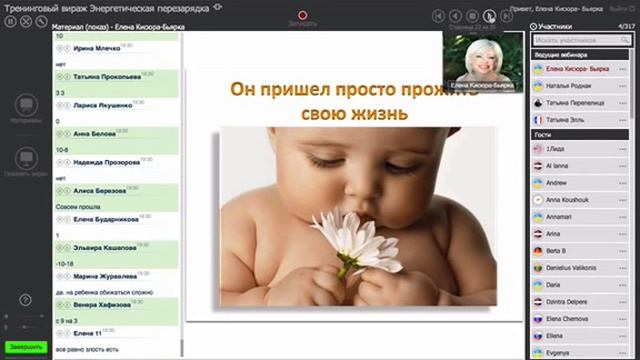Jump to the first slide

point(438,16)
